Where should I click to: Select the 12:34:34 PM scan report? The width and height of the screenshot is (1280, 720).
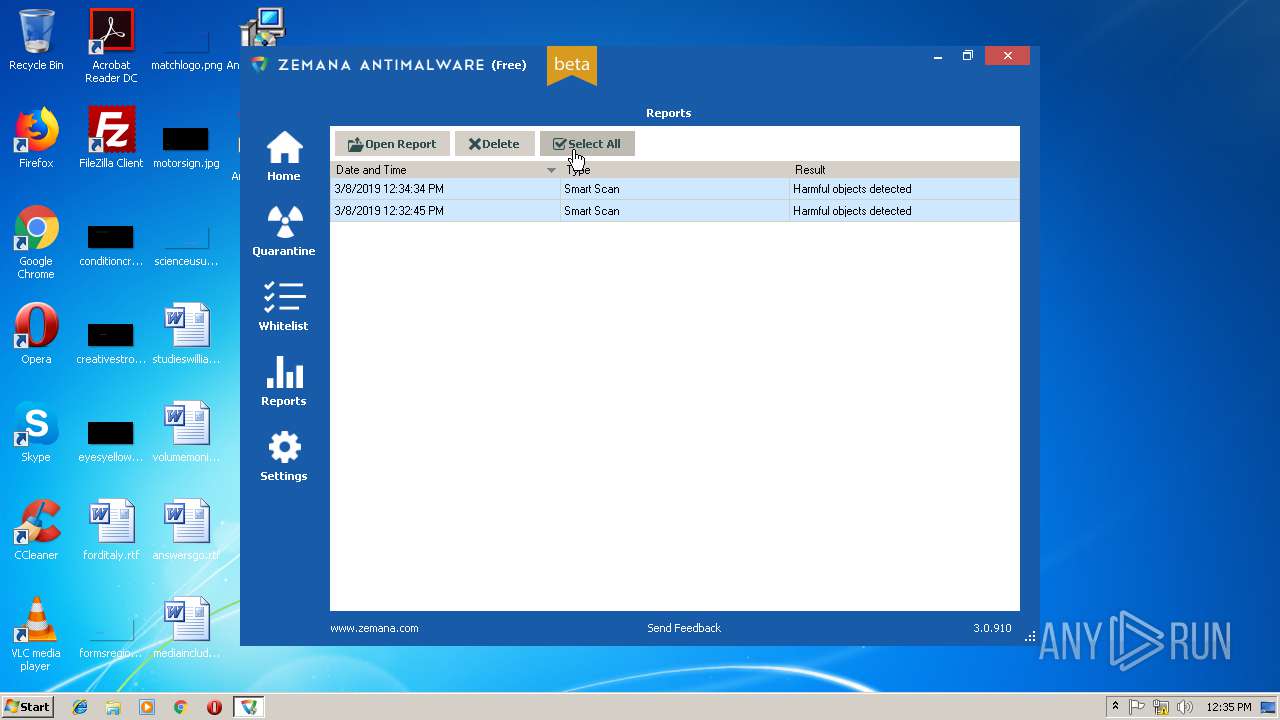(675, 189)
